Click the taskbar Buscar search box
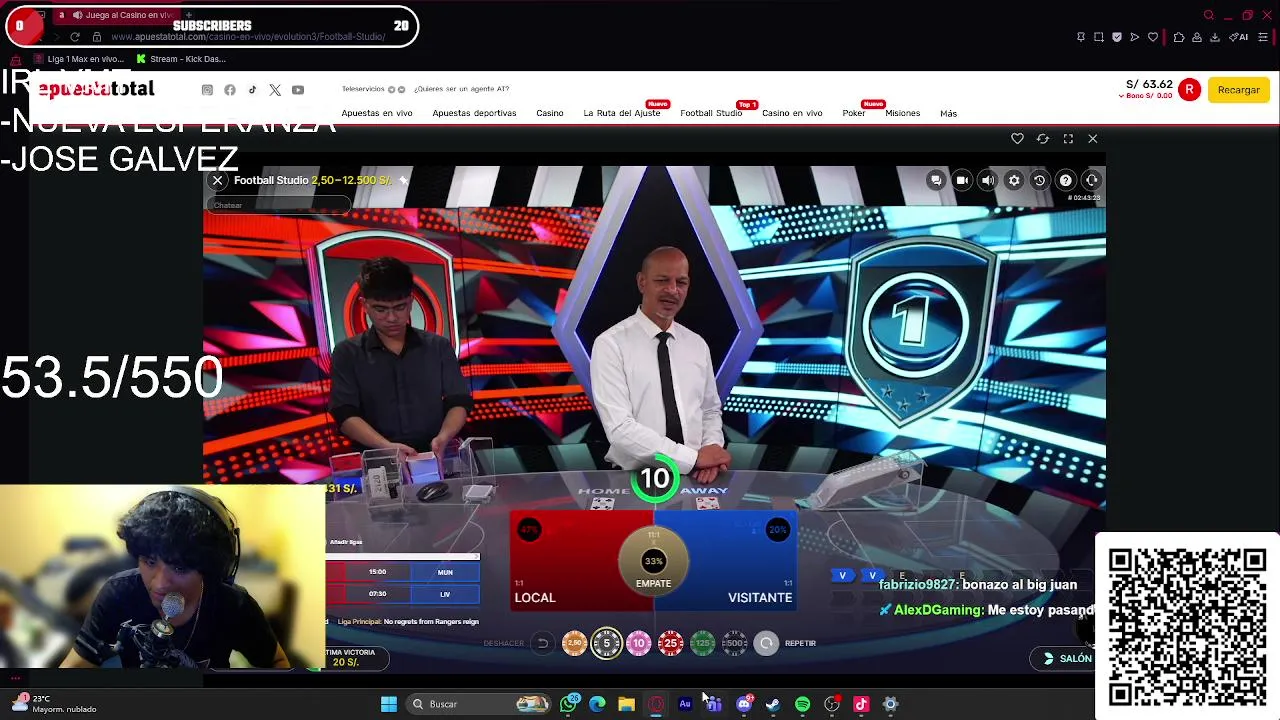Image resolution: width=1280 pixels, height=720 pixels. (x=480, y=704)
